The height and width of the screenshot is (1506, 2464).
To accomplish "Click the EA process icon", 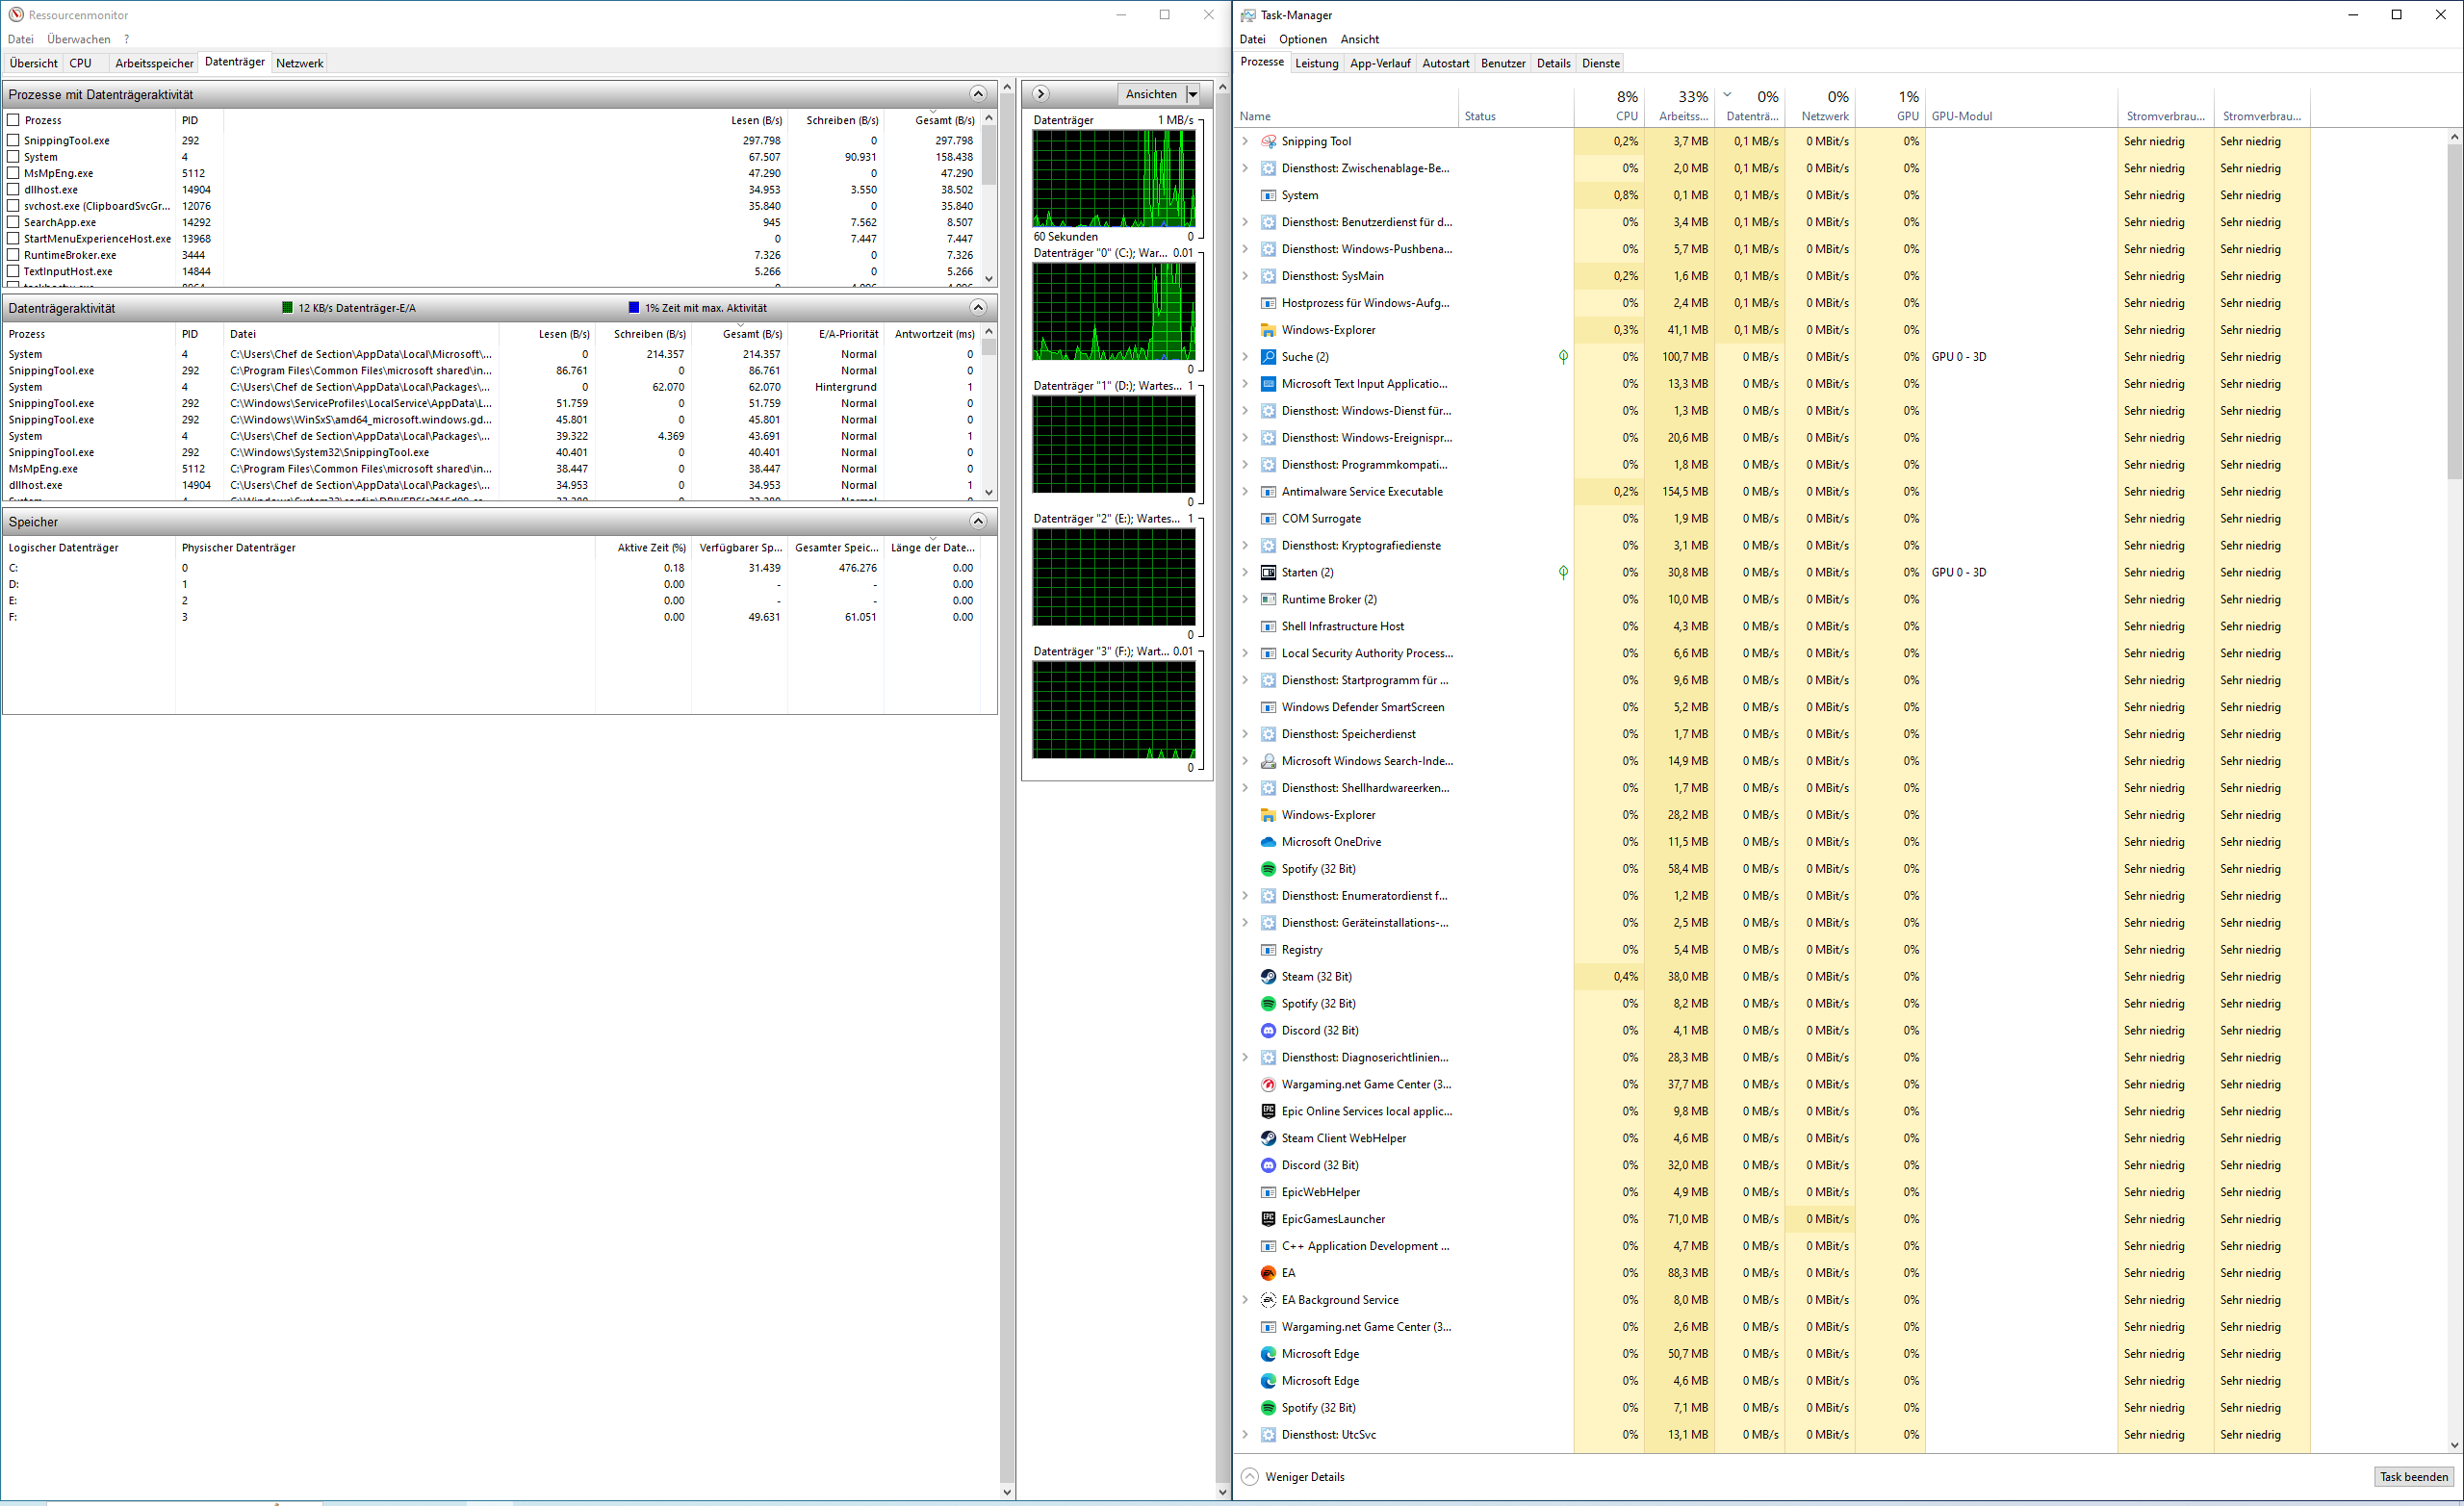I will click(x=1268, y=1273).
